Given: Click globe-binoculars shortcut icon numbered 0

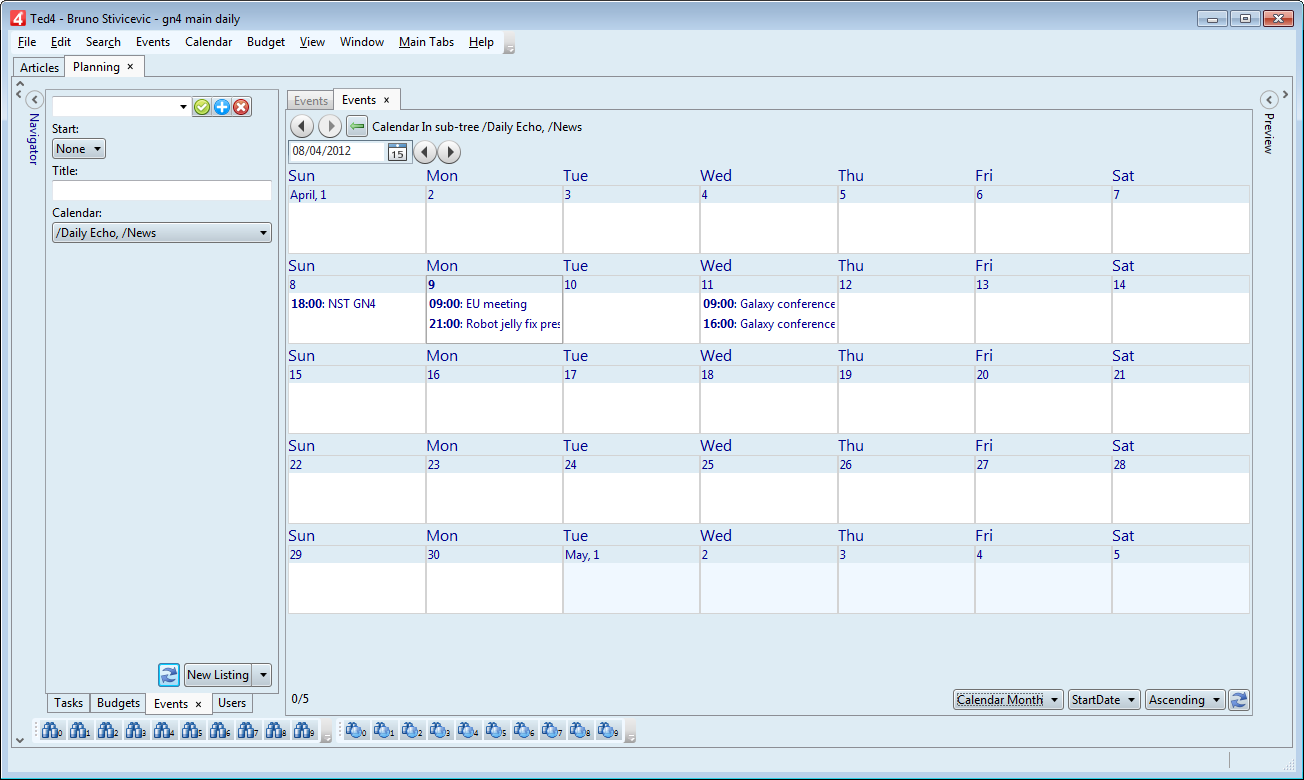Looking at the screenshot, I should click(355, 732).
